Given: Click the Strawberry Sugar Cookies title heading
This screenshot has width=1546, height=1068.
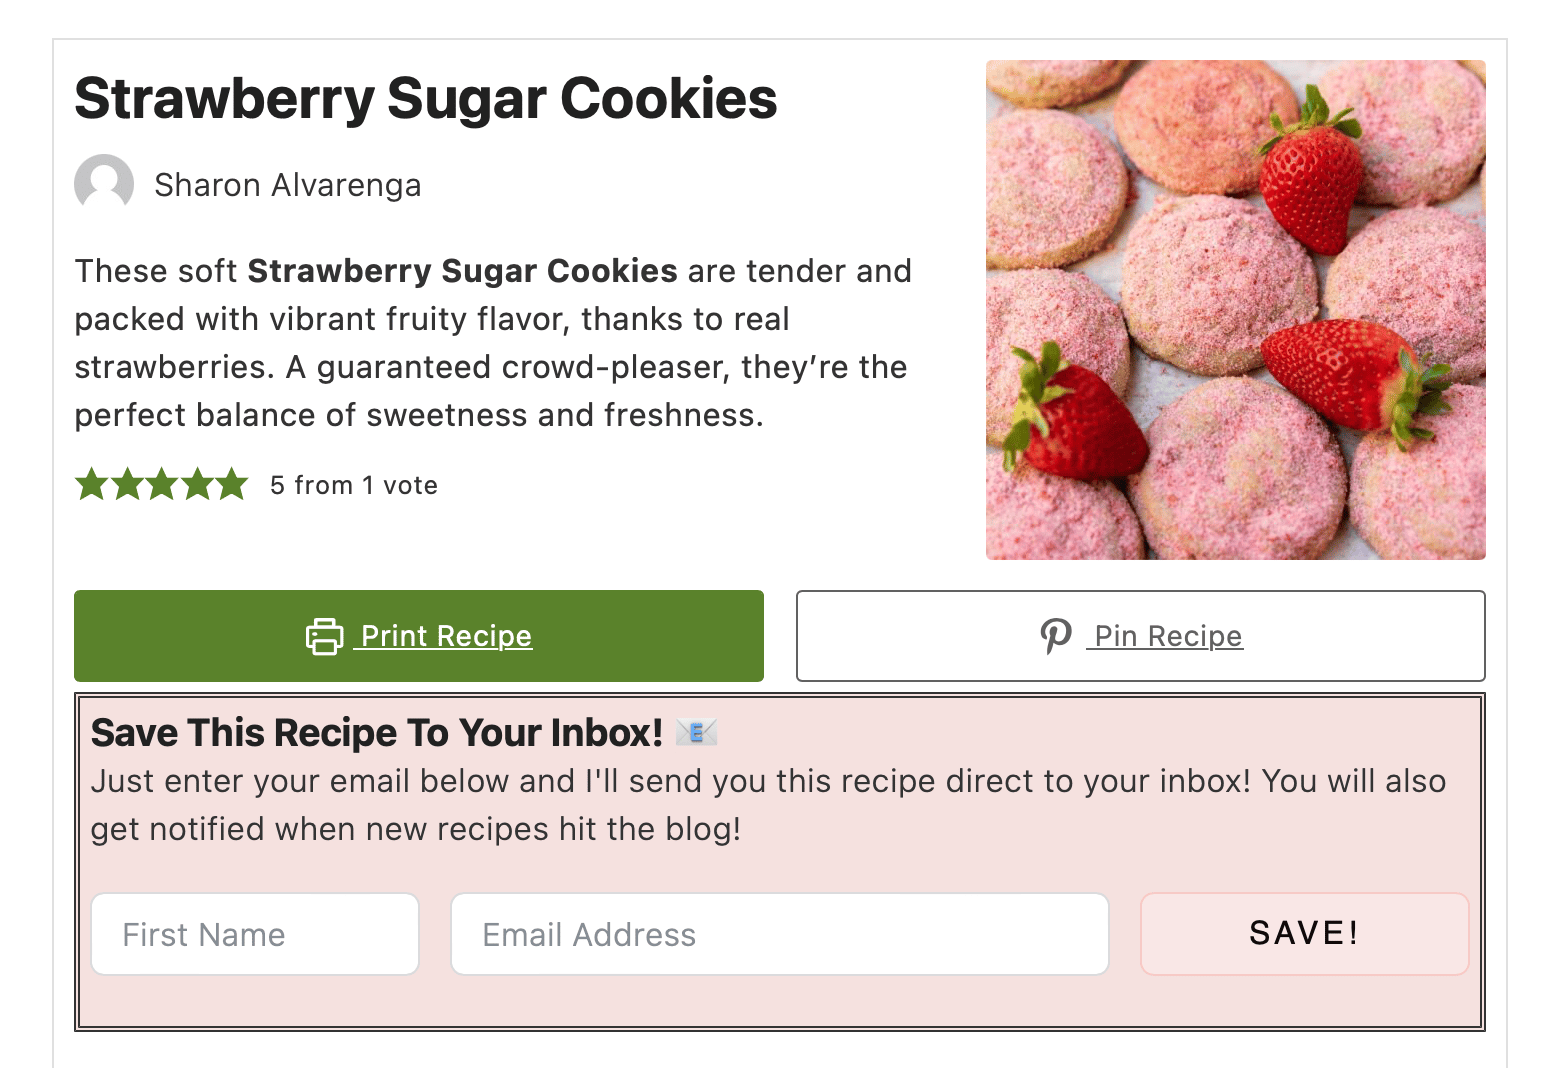Looking at the screenshot, I should [x=426, y=99].
